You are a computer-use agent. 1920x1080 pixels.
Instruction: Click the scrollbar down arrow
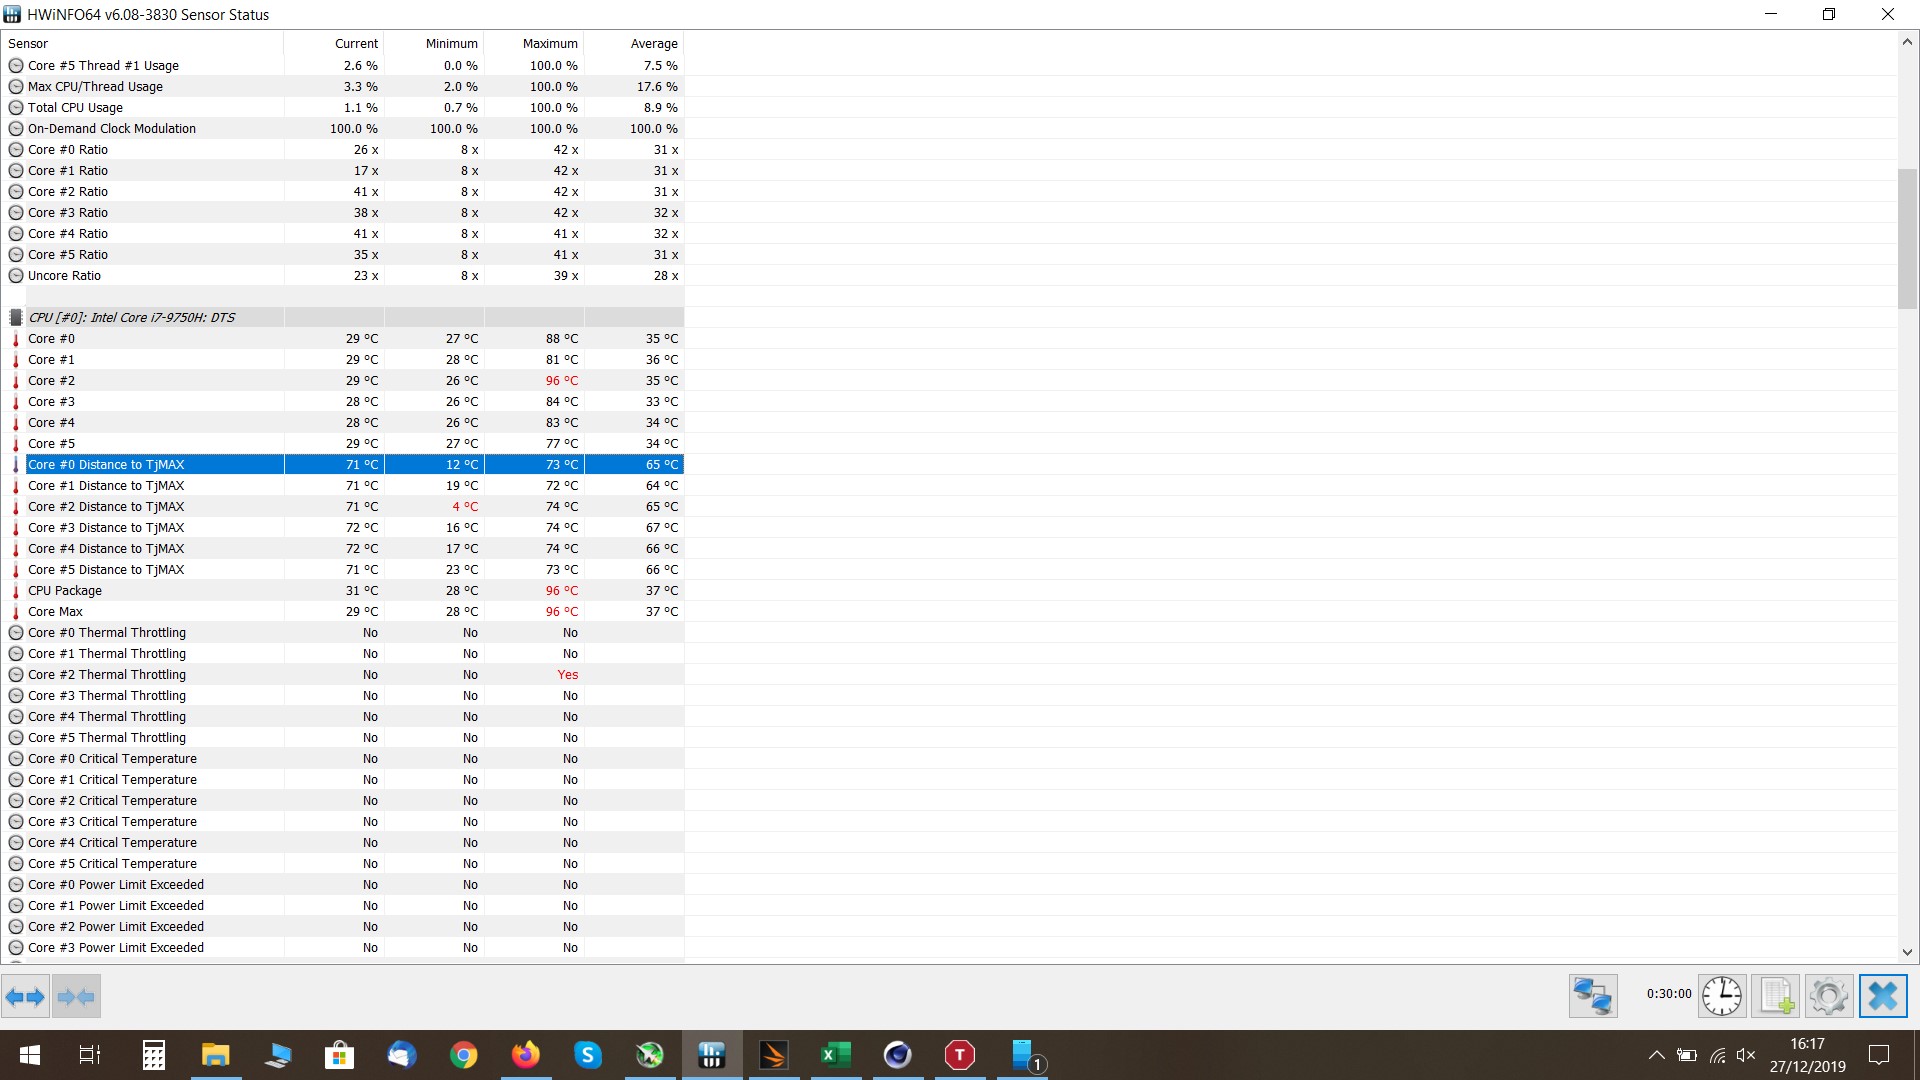[1907, 952]
